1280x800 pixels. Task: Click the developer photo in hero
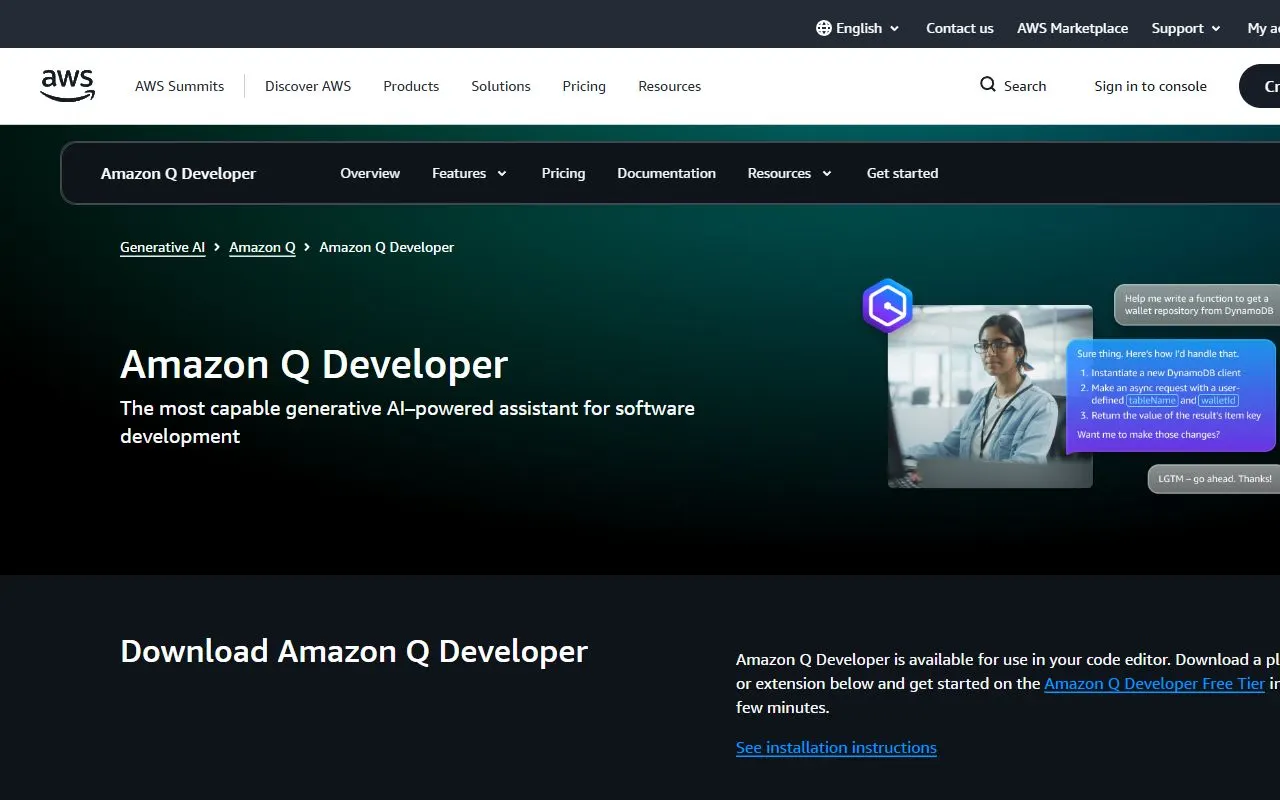990,396
